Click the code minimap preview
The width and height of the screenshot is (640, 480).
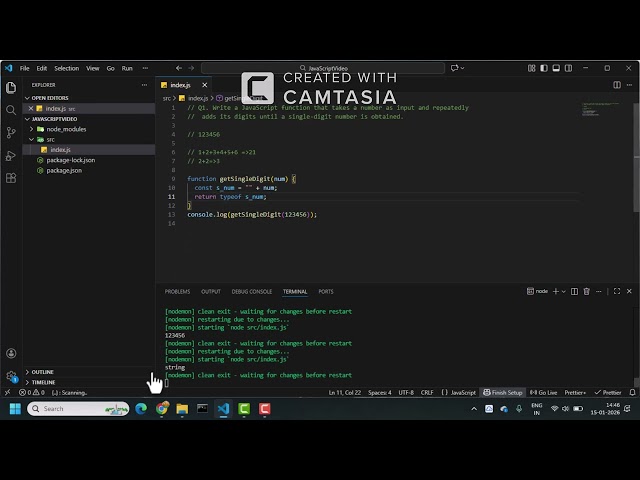[x=600, y=109]
